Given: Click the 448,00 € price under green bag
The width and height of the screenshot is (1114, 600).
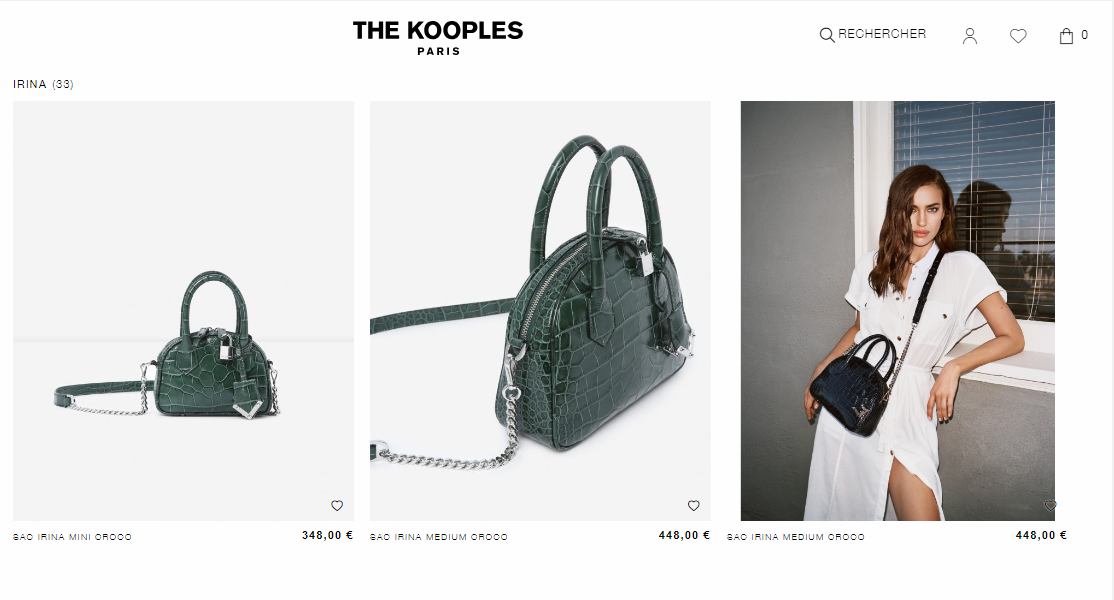Looking at the screenshot, I should pyautogui.click(x=684, y=535).
